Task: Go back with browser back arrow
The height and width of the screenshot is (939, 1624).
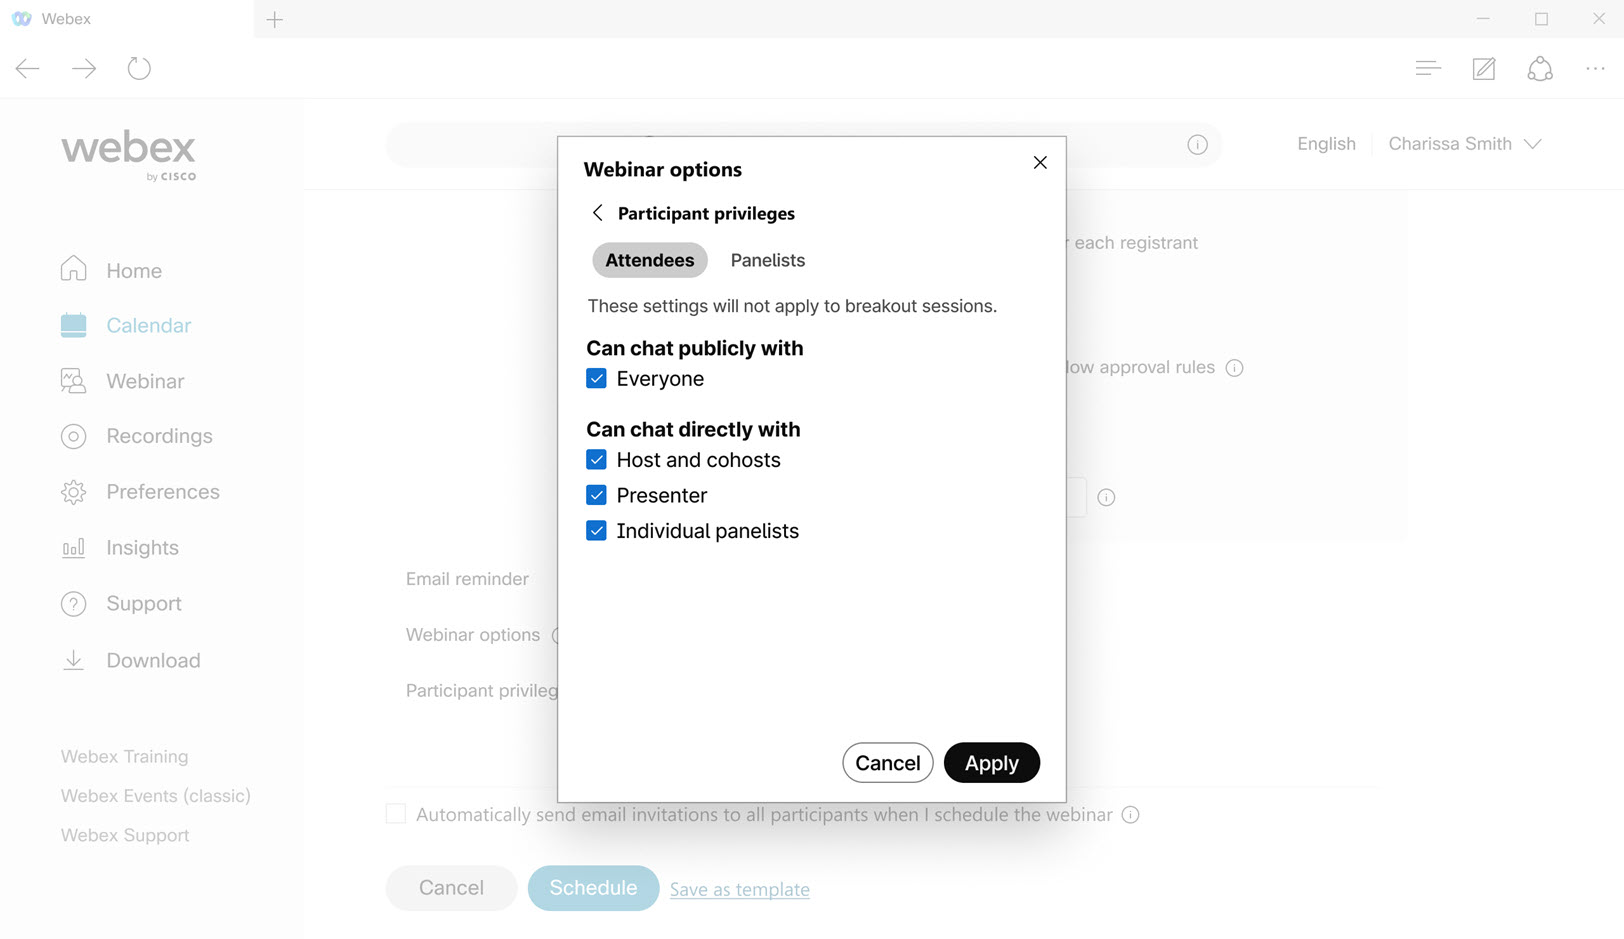Action: [28, 68]
